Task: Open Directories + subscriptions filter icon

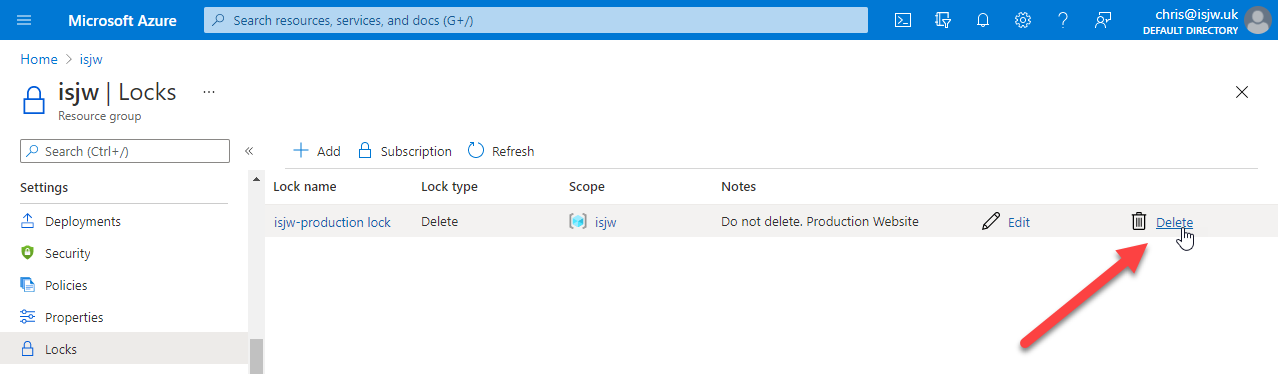Action: pos(942,20)
